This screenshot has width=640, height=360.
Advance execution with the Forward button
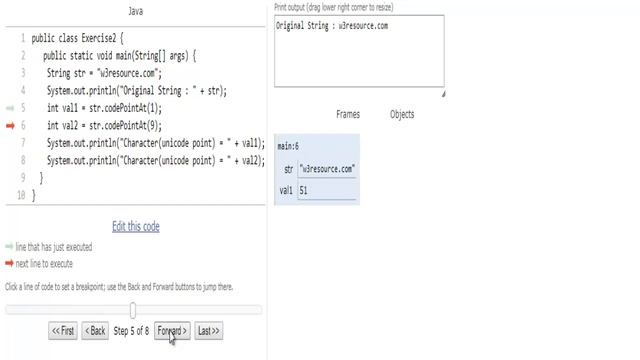pos(172,331)
